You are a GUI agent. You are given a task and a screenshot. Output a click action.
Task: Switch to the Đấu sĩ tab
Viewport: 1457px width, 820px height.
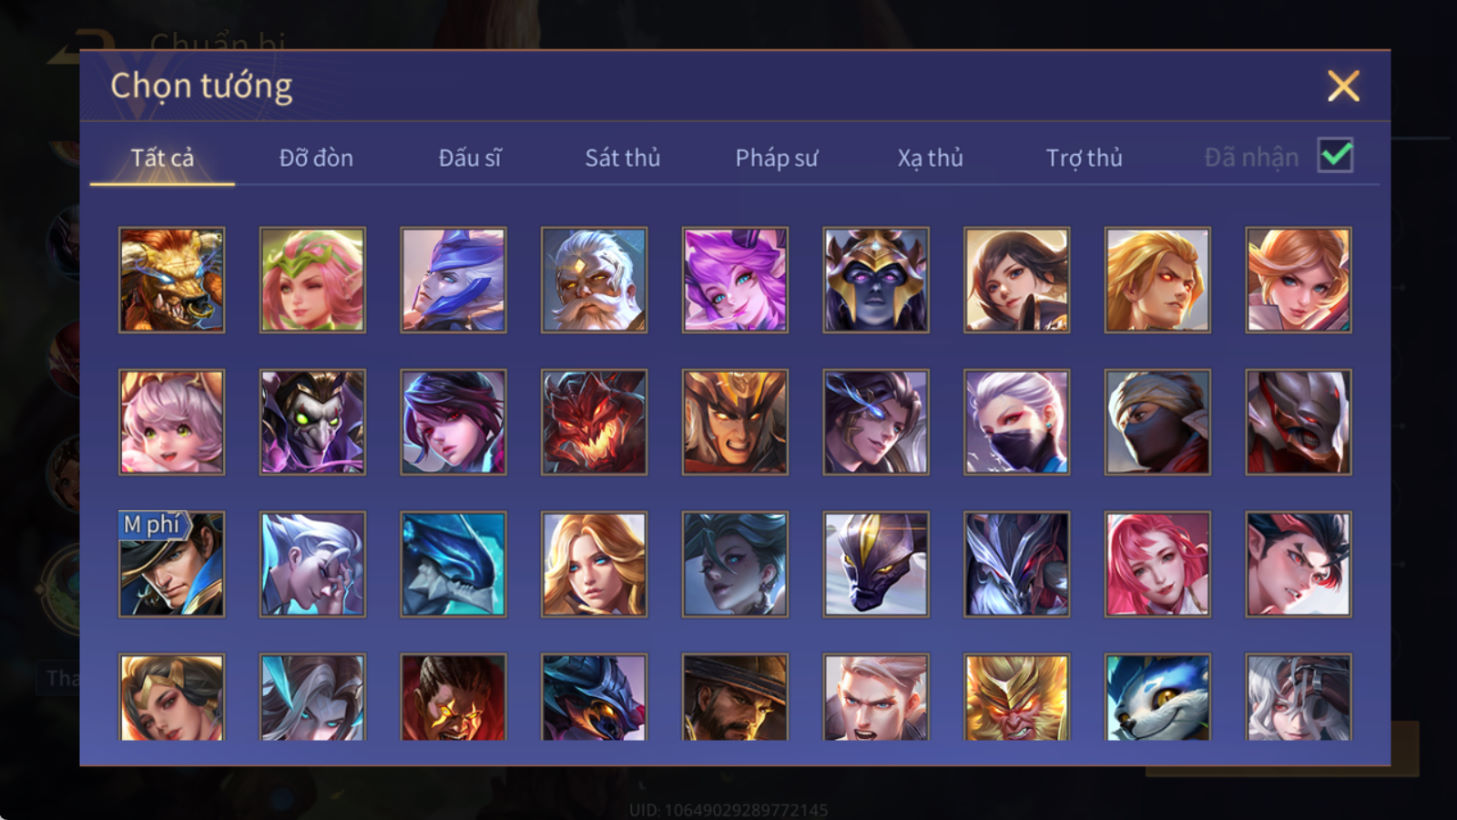coord(470,158)
